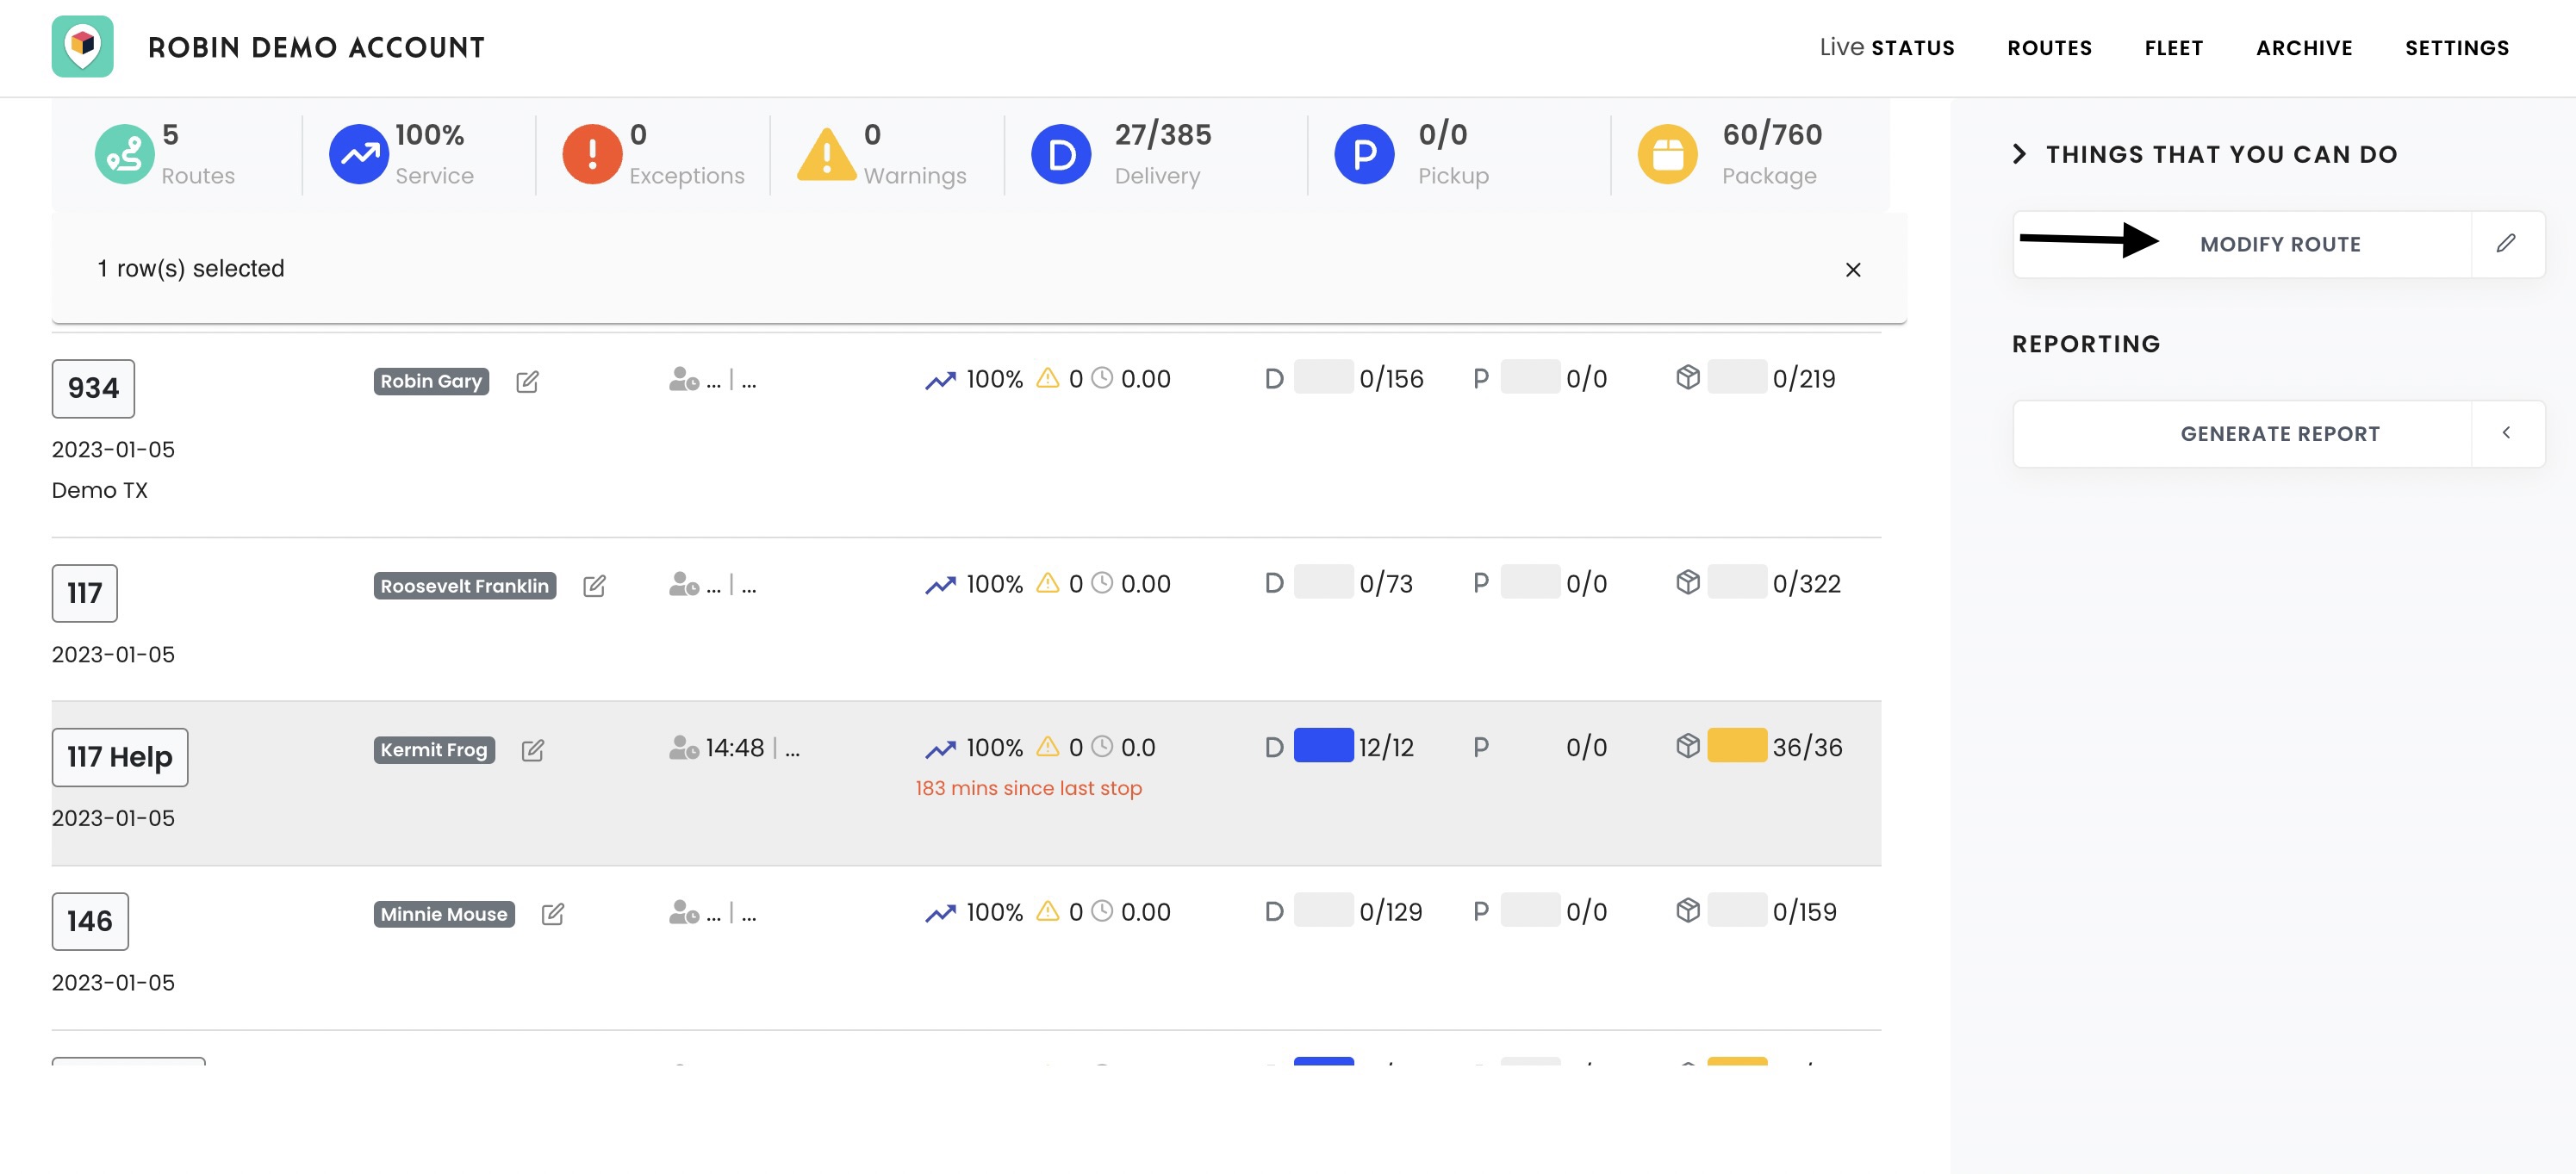Viewport: 2576px width, 1174px height.
Task: Click driver clock icon beside 14:48
Action: coord(684,747)
